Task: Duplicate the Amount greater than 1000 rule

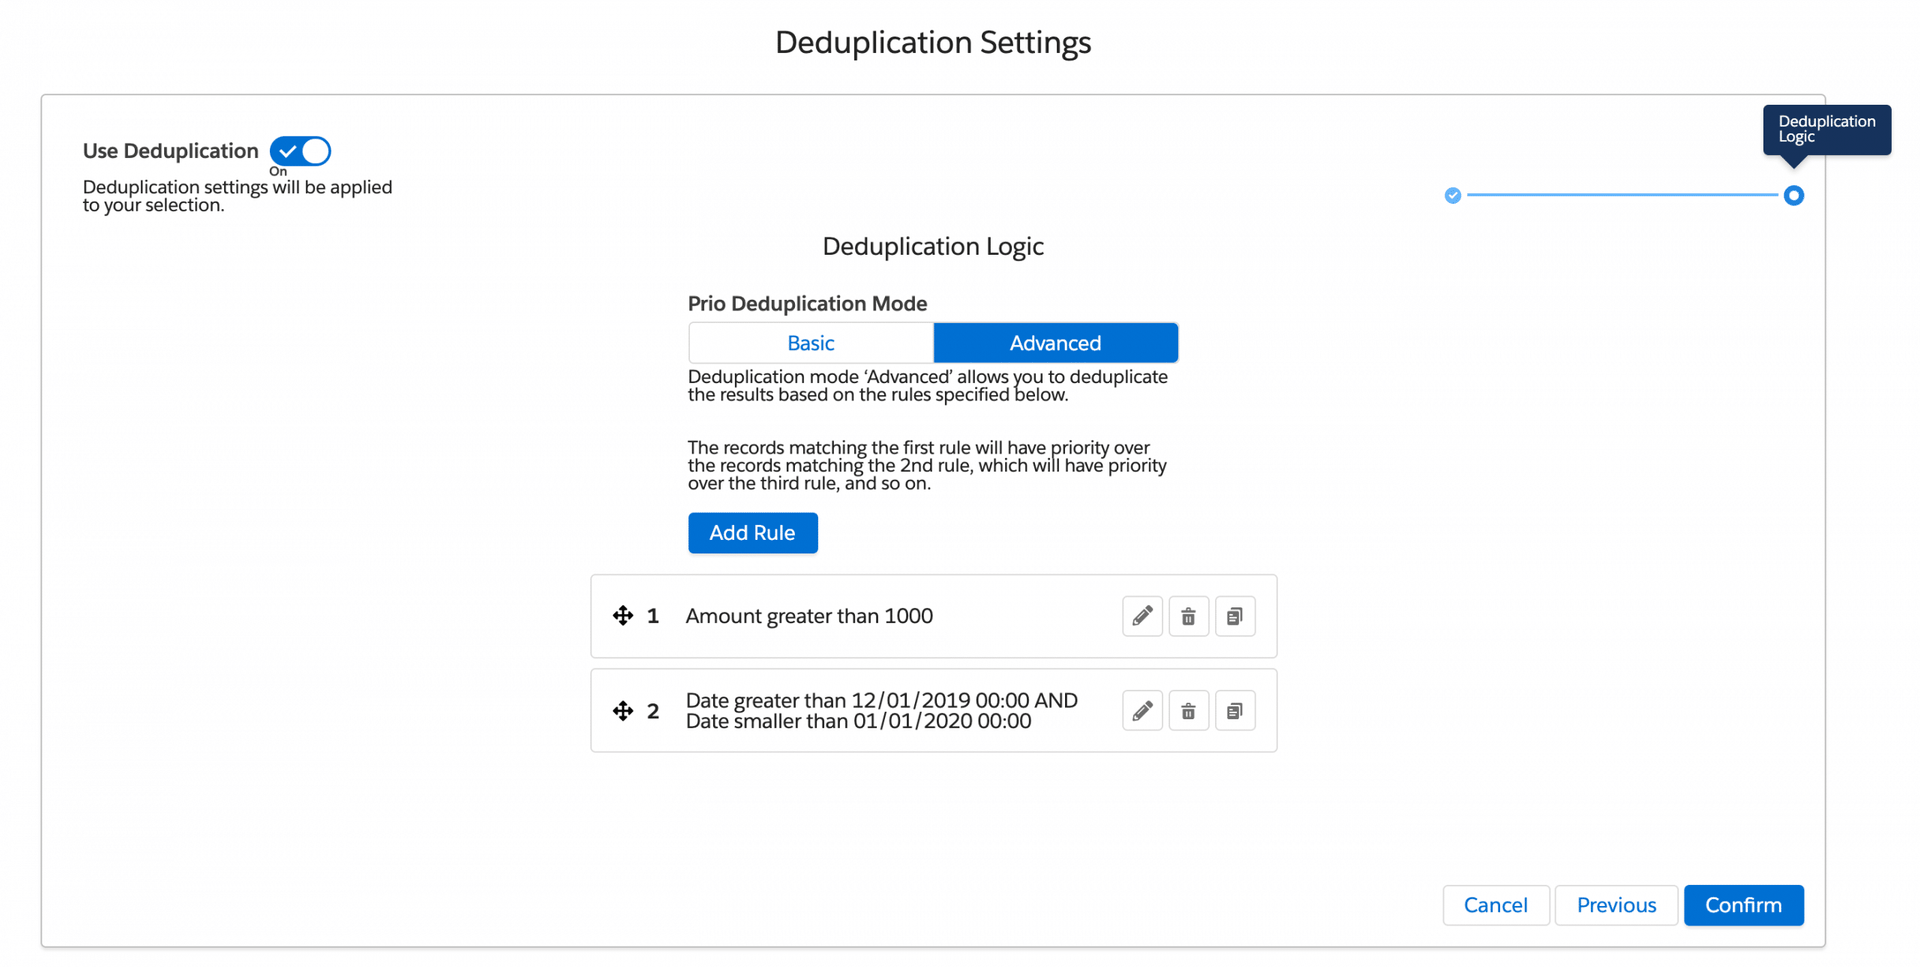Action: [1235, 616]
